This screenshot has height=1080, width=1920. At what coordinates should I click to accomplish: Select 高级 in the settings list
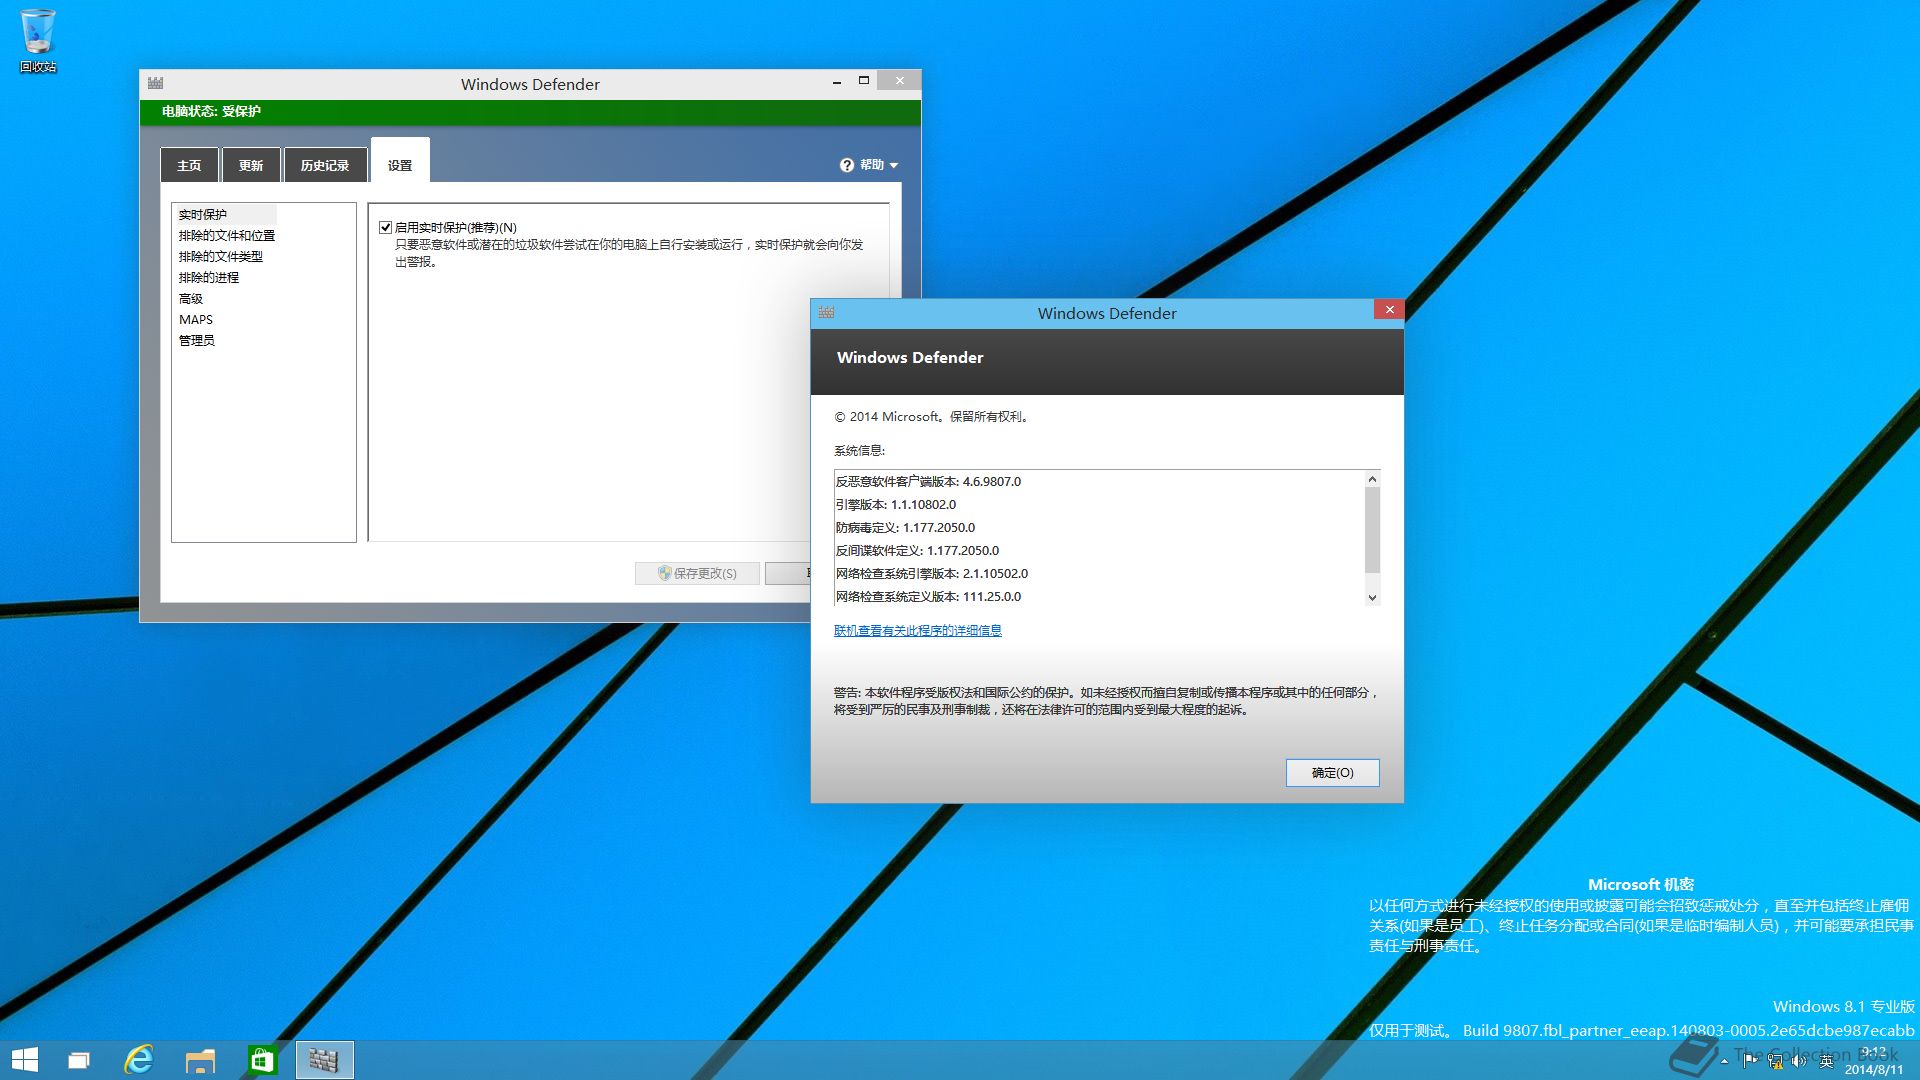[x=191, y=298]
